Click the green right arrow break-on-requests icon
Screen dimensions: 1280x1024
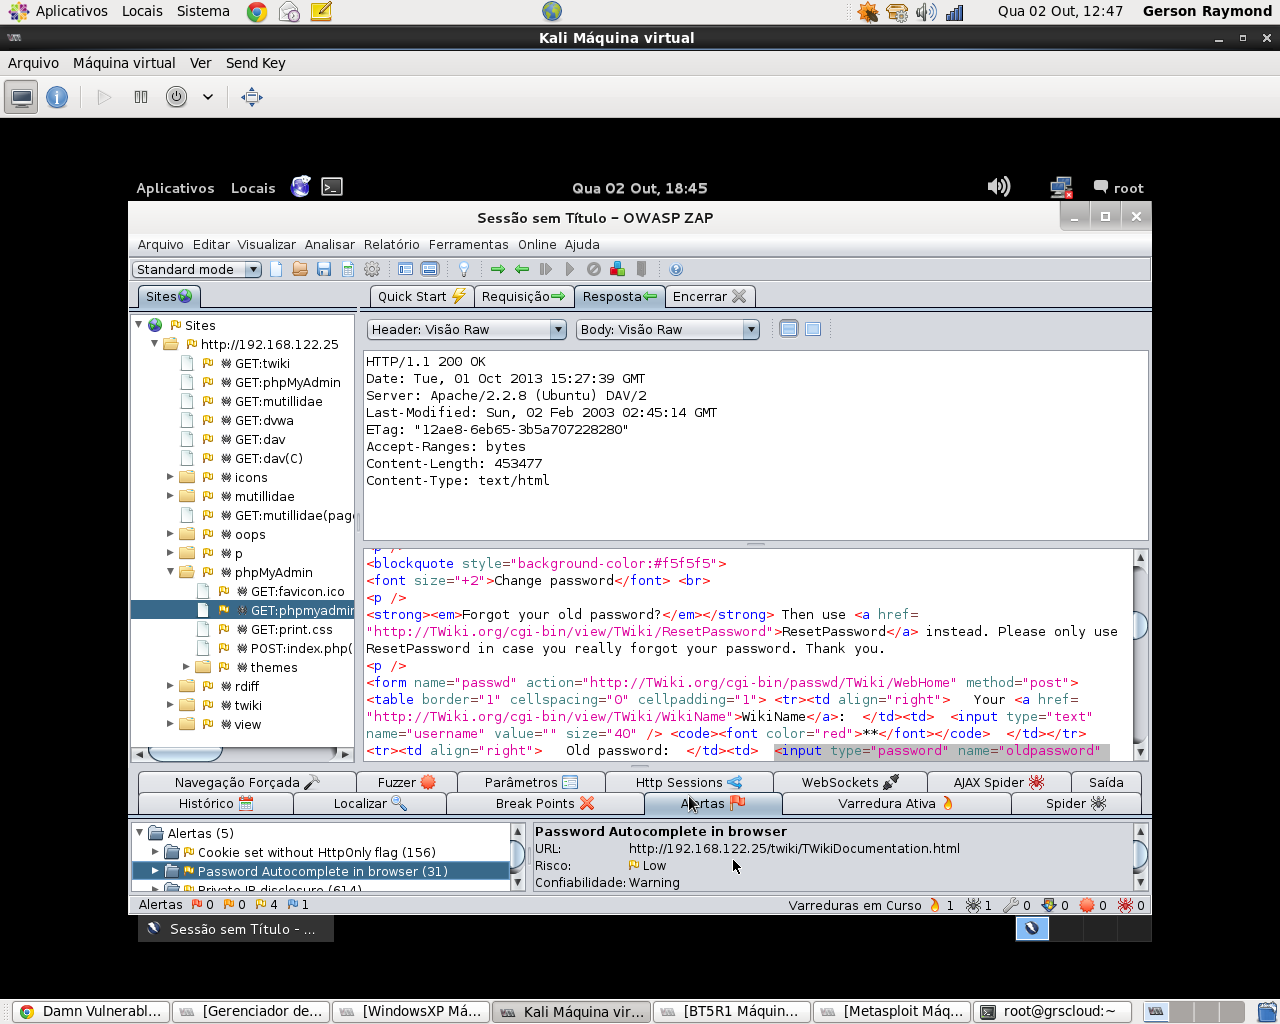[498, 269]
